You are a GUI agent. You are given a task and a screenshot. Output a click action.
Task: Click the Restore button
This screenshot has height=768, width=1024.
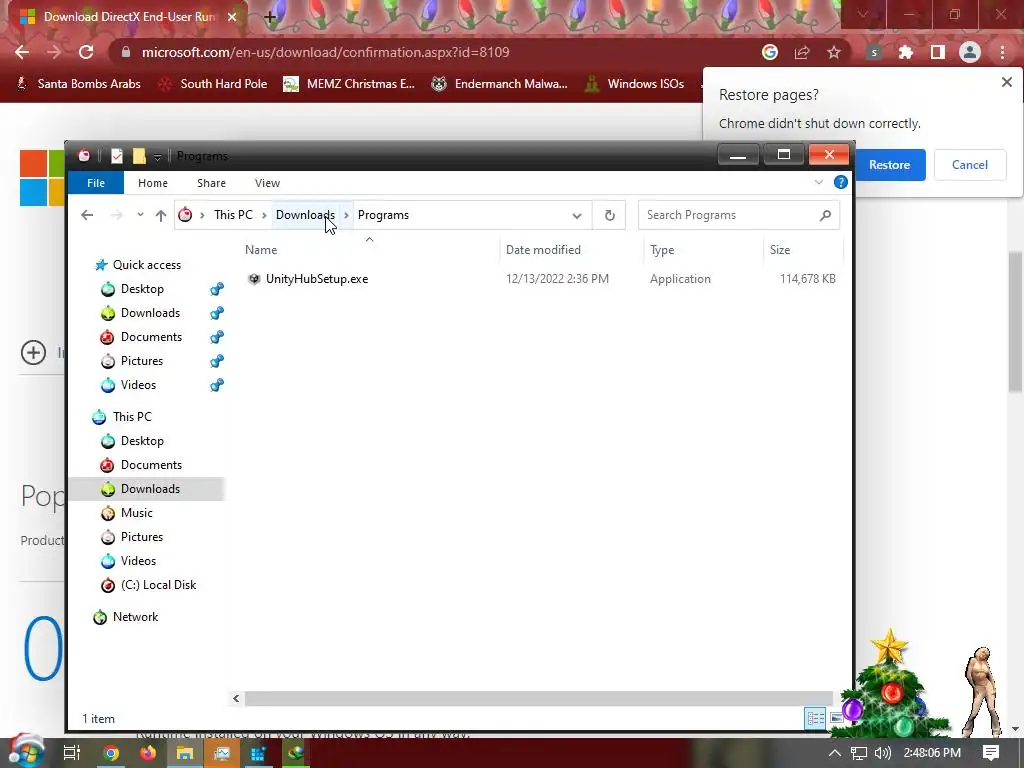tap(890, 165)
